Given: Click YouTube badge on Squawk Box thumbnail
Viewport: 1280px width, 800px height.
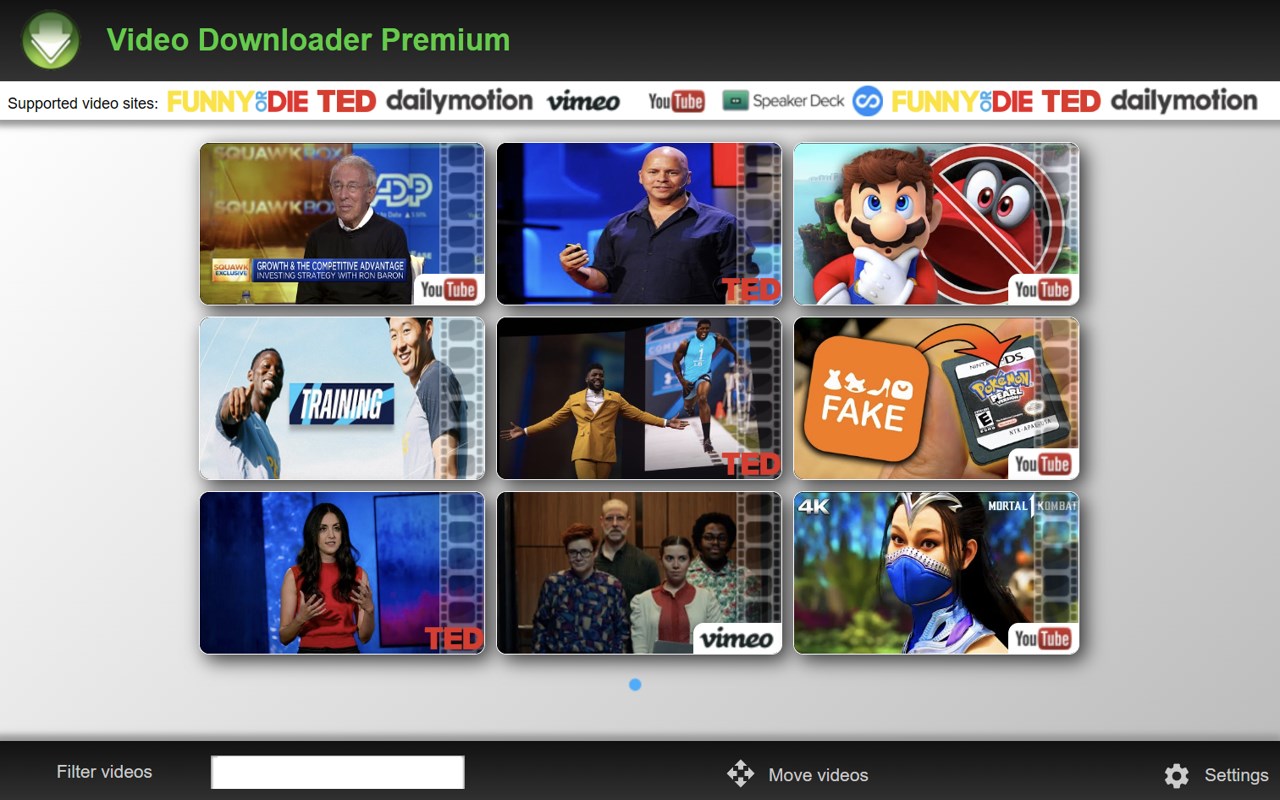Looking at the screenshot, I should pyautogui.click(x=448, y=289).
